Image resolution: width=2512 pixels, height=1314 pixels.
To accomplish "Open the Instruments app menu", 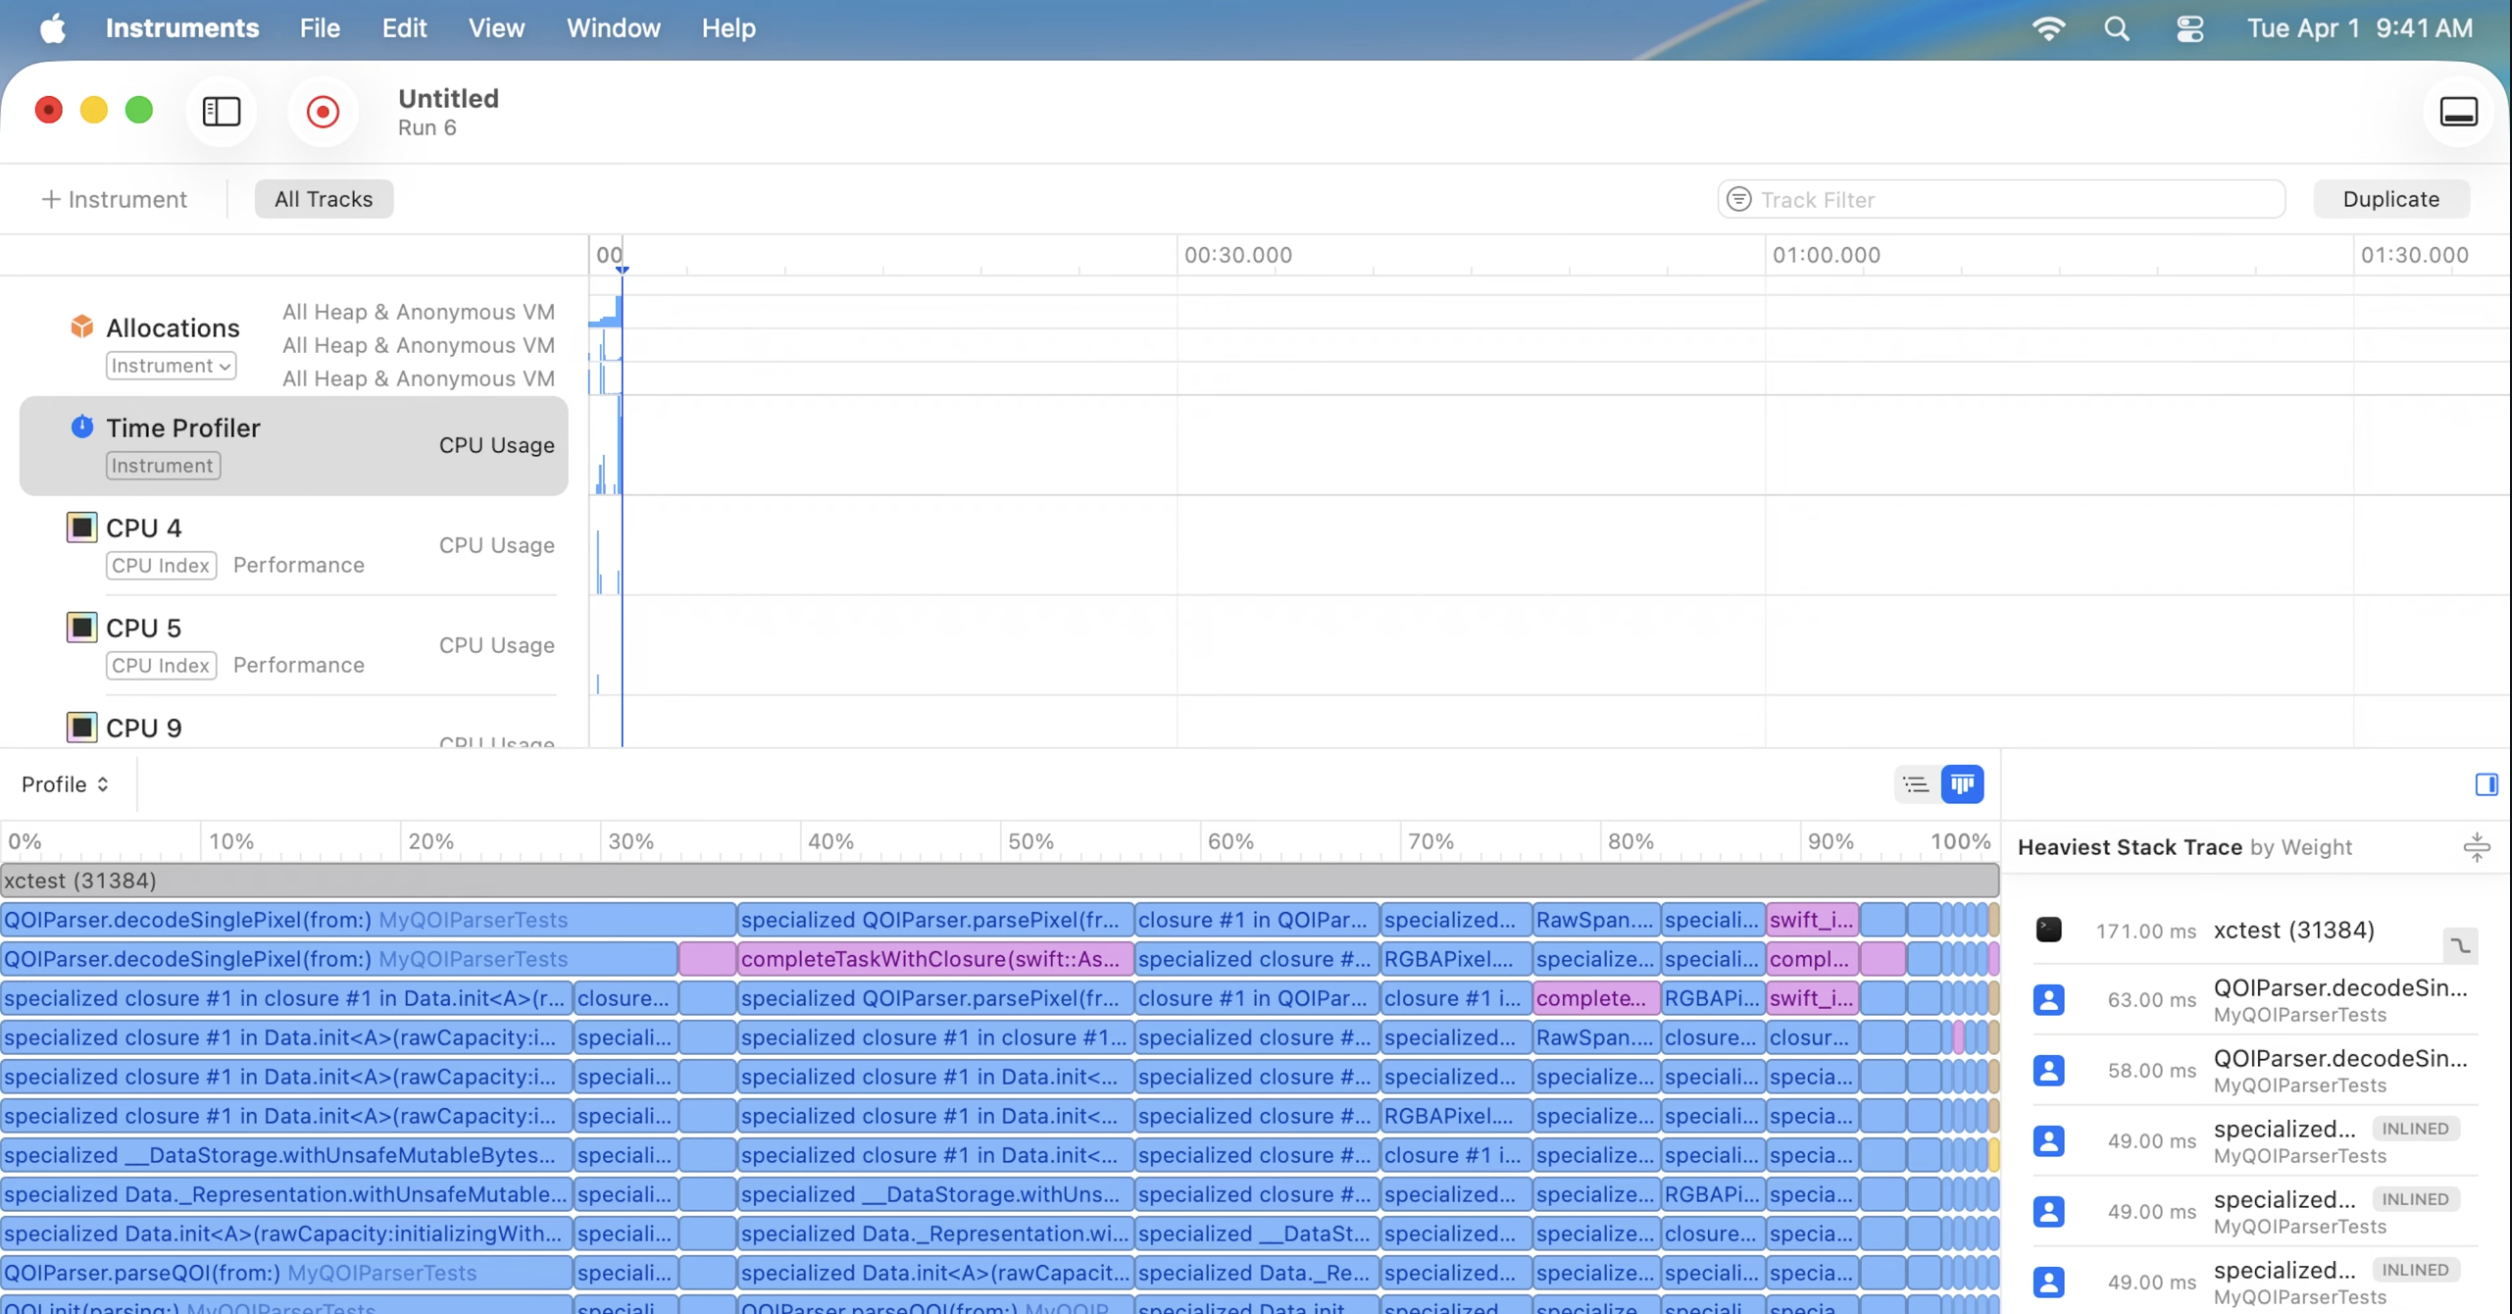I will (182, 28).
